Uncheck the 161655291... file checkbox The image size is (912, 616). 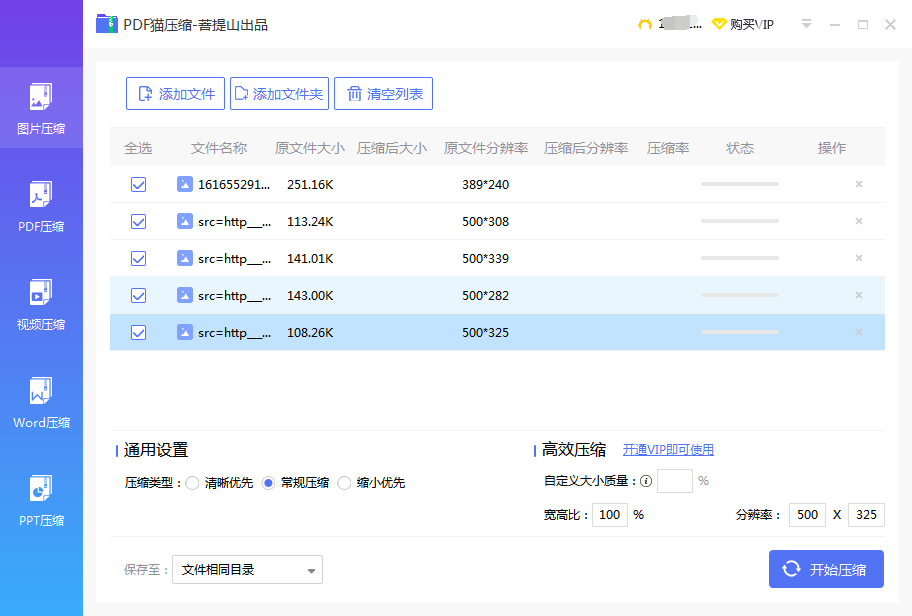[x=138, y=184]
